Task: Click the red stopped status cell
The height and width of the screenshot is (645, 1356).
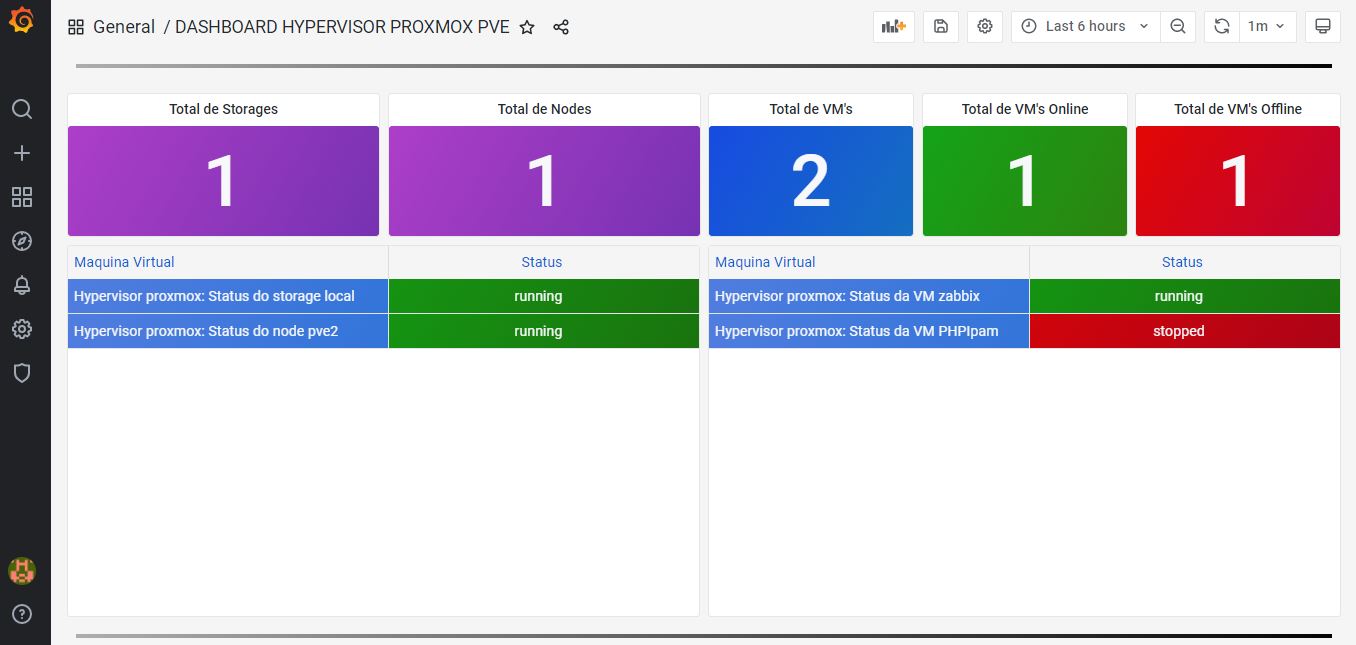Action: (x=1185, y=331)
